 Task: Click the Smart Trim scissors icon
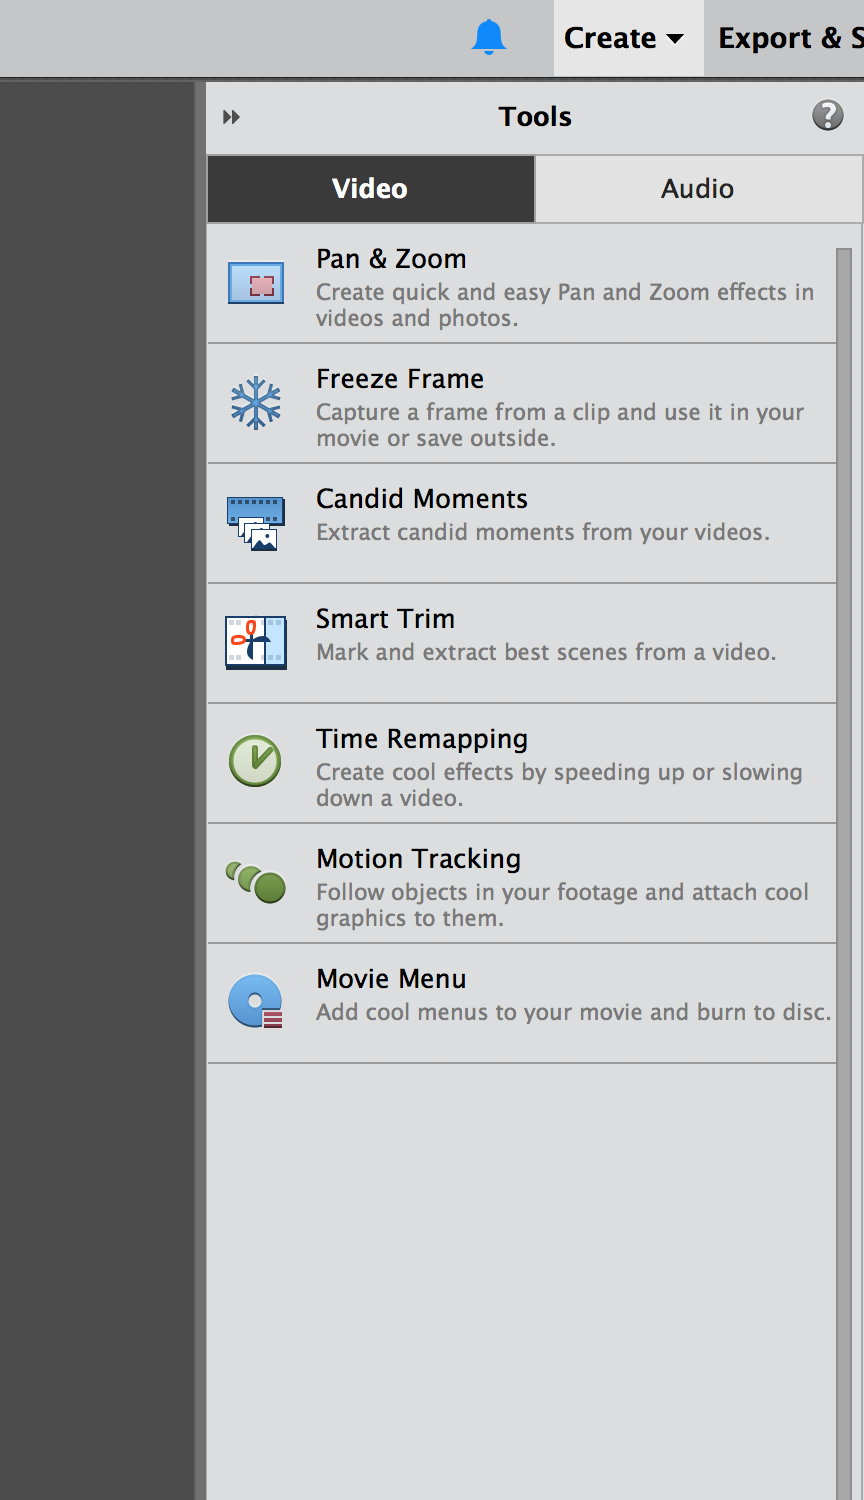coord(256,642)
